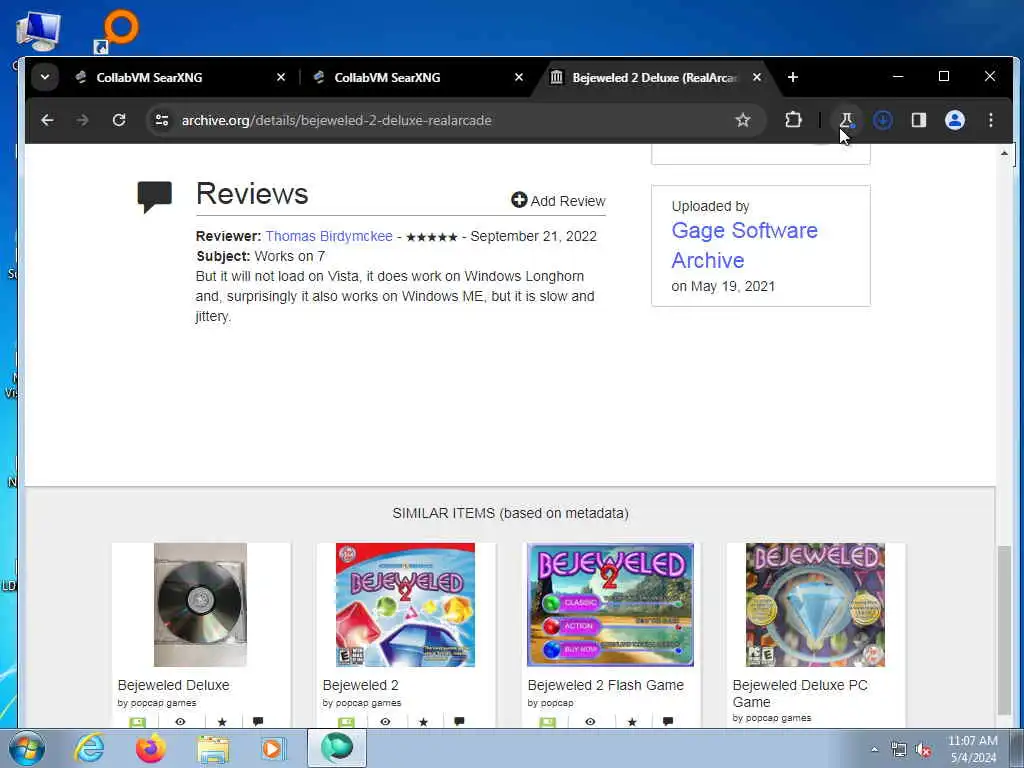Open Computer desktop icon
The height and width of the screenshot is (768, 1024).
tap(38, 31)
